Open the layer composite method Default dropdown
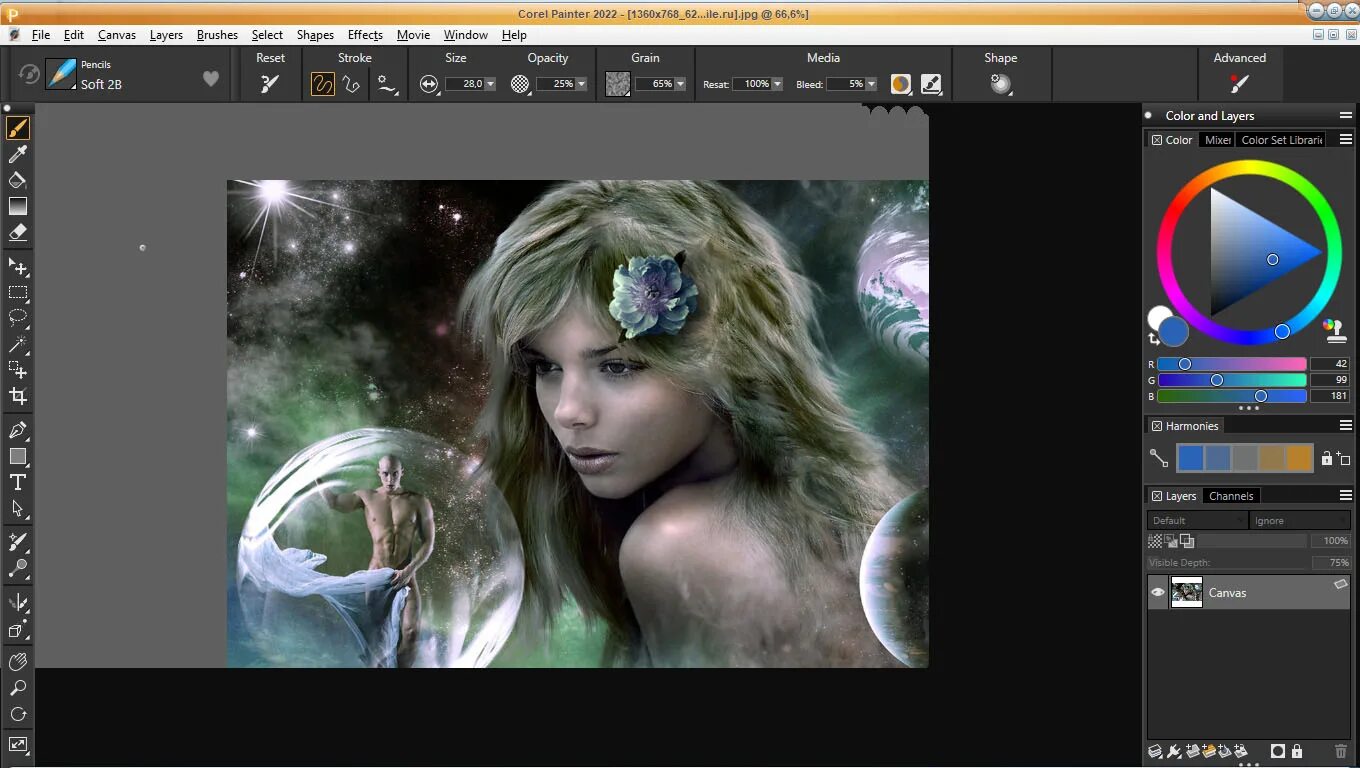This screenshot has height=768, width=1360. click(x=1197, y=520)
